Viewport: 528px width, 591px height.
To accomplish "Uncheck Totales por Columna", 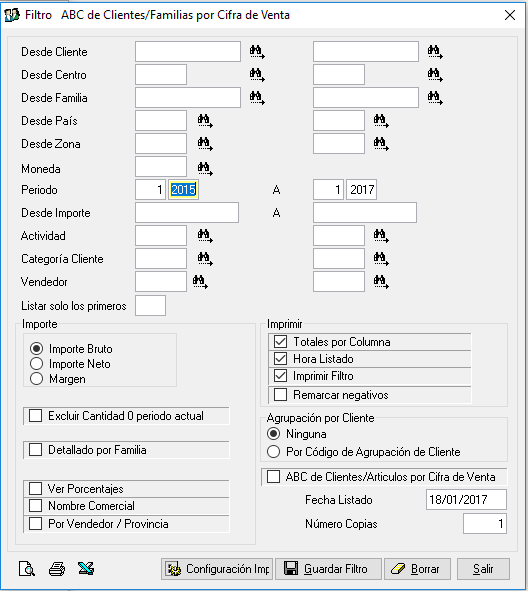I will [280, 341].
